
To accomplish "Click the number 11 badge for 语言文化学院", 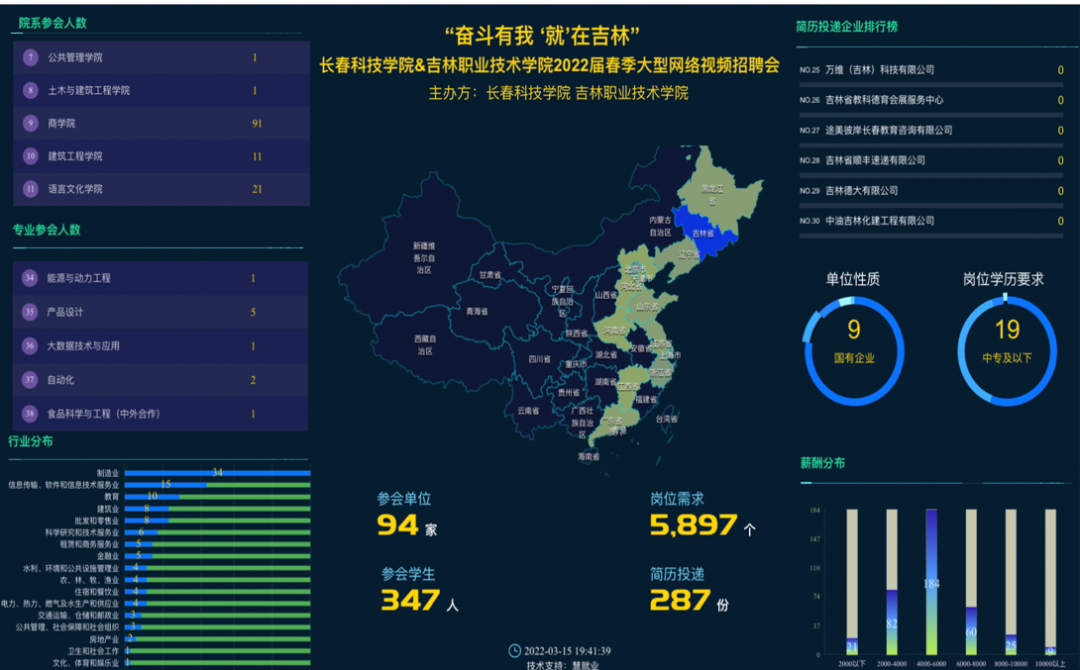I will pos(31,189).
